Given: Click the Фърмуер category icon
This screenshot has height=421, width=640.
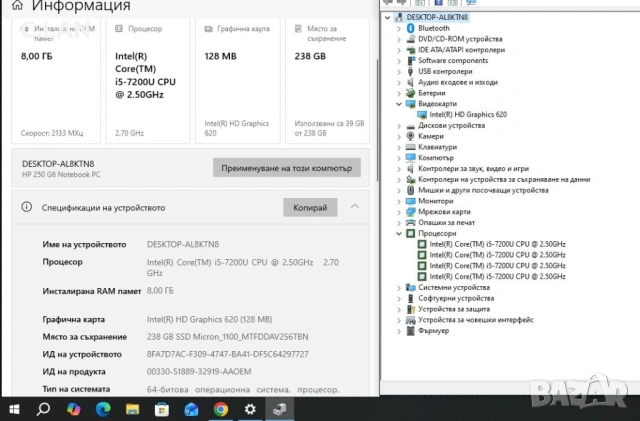Looking at the screenshot, I should [x=411, y=331].
